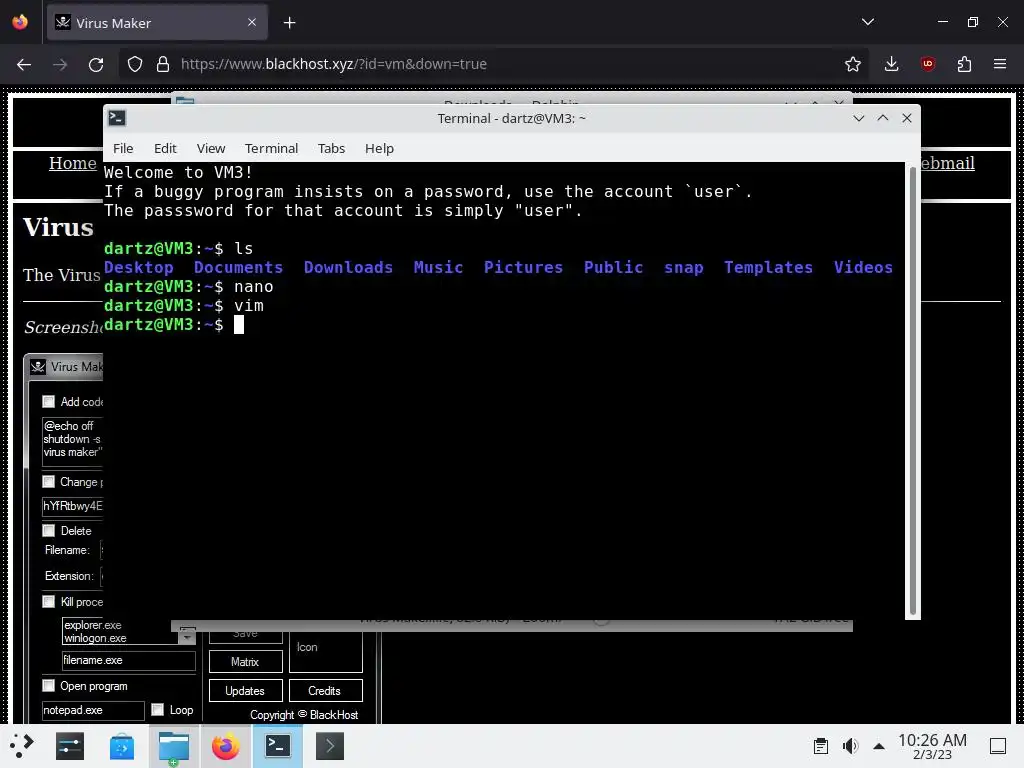This screenshot has width=1024, height=768.
Task: Open the terminal Help menu
Action: click(379, 148)
